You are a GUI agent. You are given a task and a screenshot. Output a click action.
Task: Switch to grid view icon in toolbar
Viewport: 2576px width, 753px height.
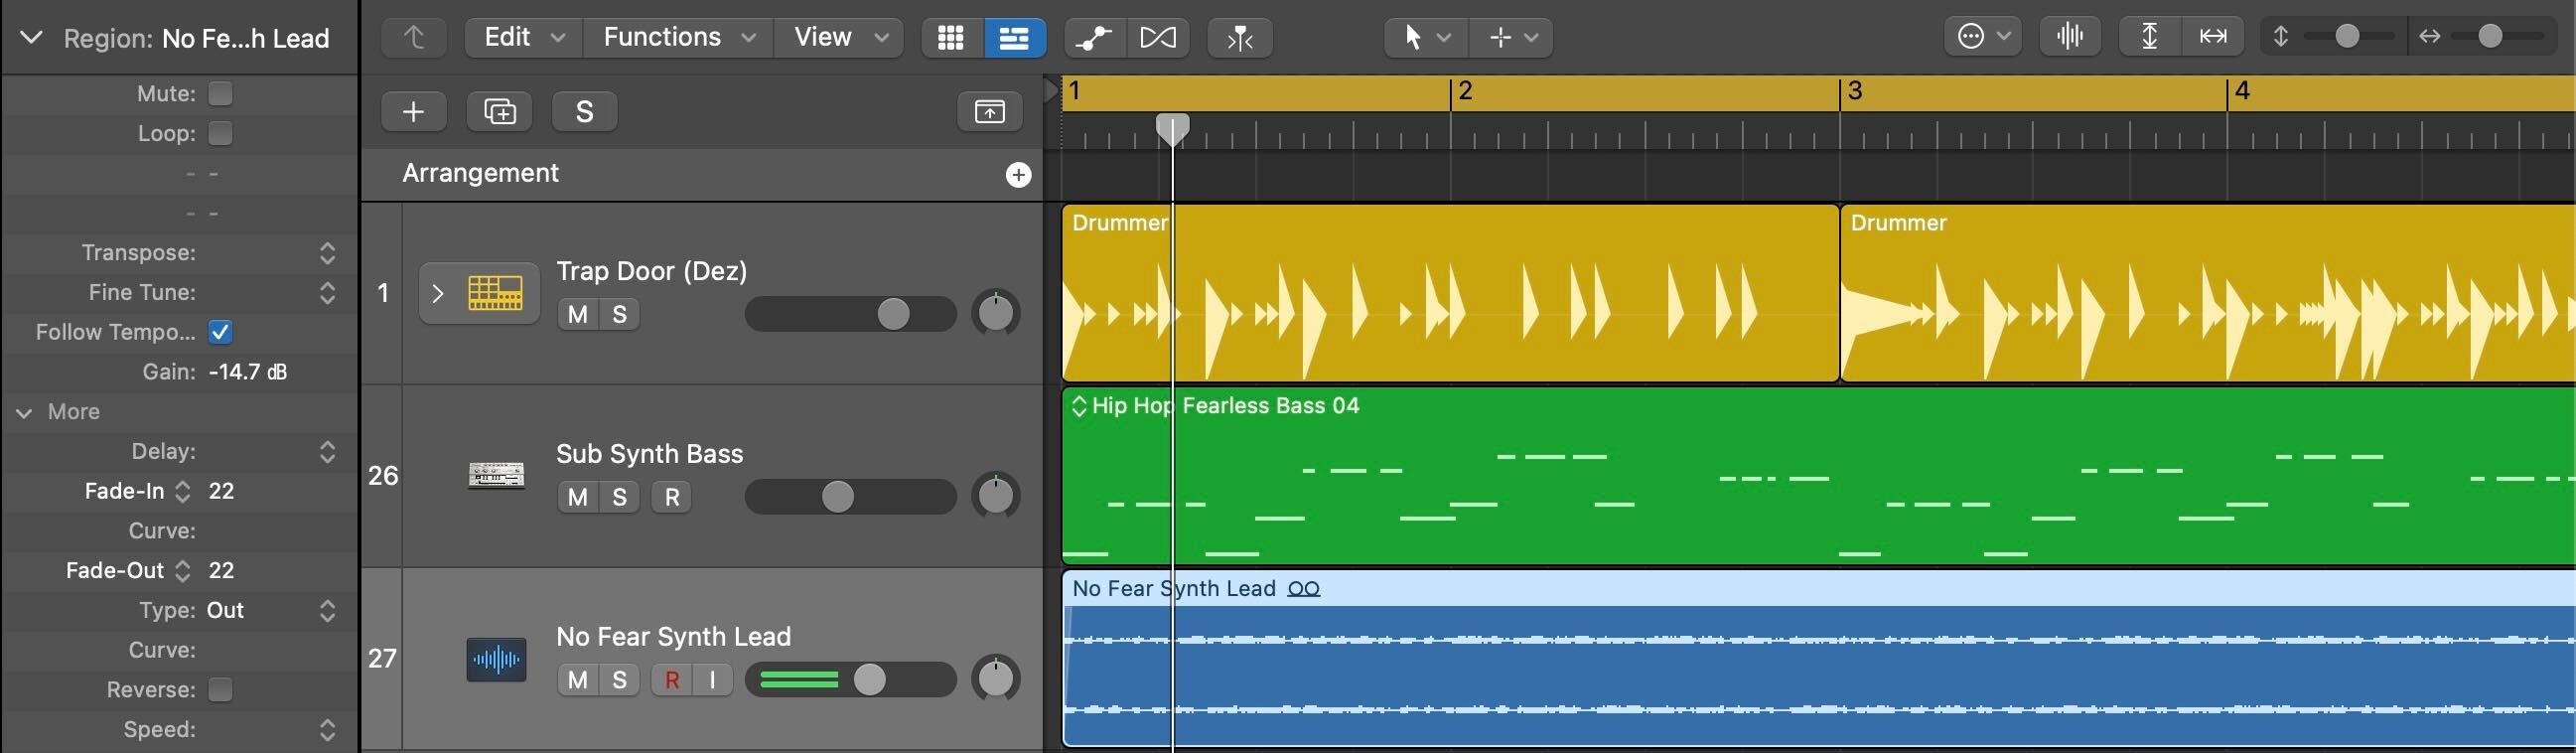950,38
